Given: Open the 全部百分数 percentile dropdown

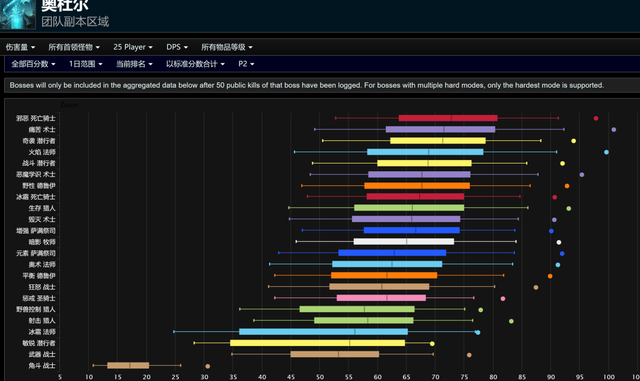Looking at the screenshot, I should [x=33, y=64].
